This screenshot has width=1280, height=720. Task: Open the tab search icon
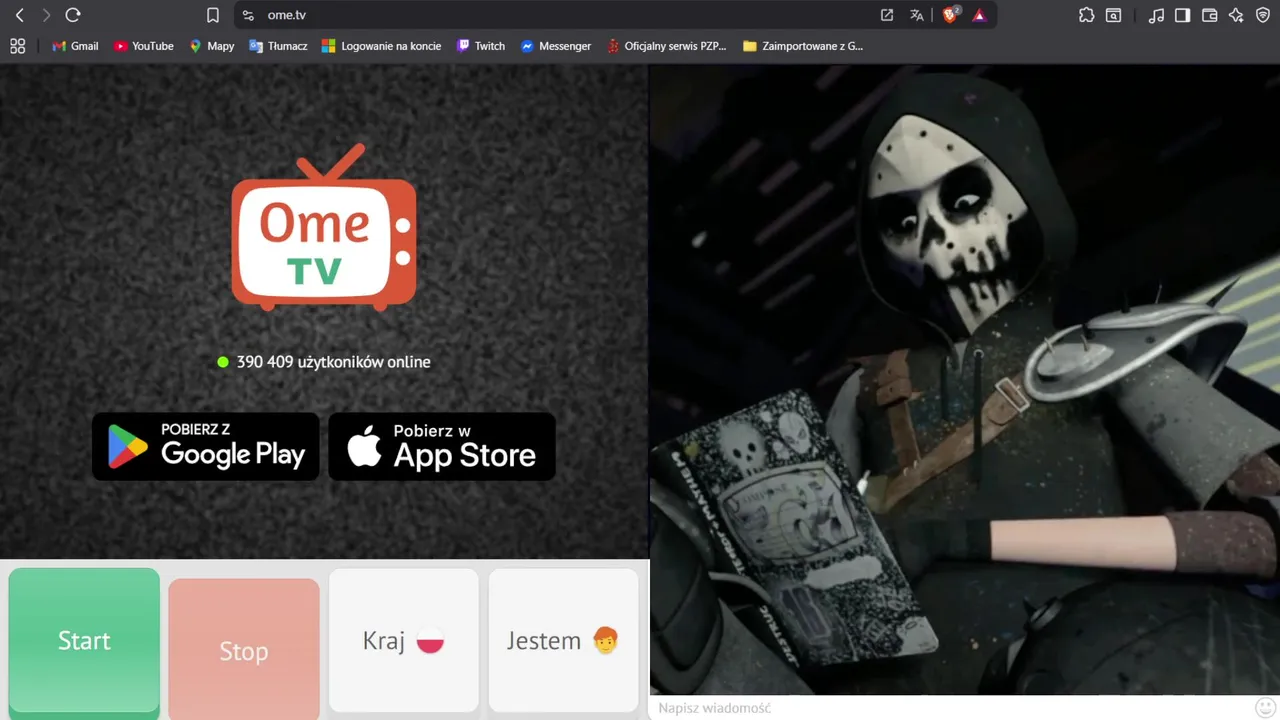pyautogui.click(x=1114, y=15)
